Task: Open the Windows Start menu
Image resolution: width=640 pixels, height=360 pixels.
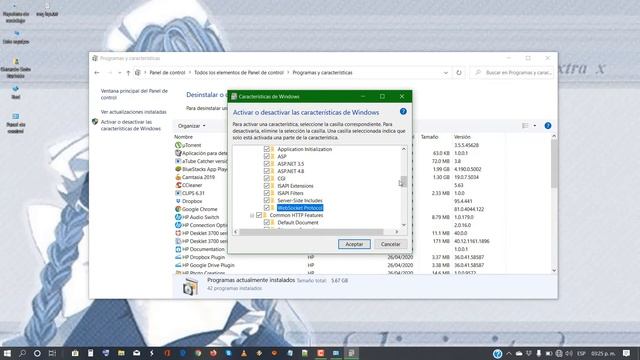Action: tap(7, 353)
